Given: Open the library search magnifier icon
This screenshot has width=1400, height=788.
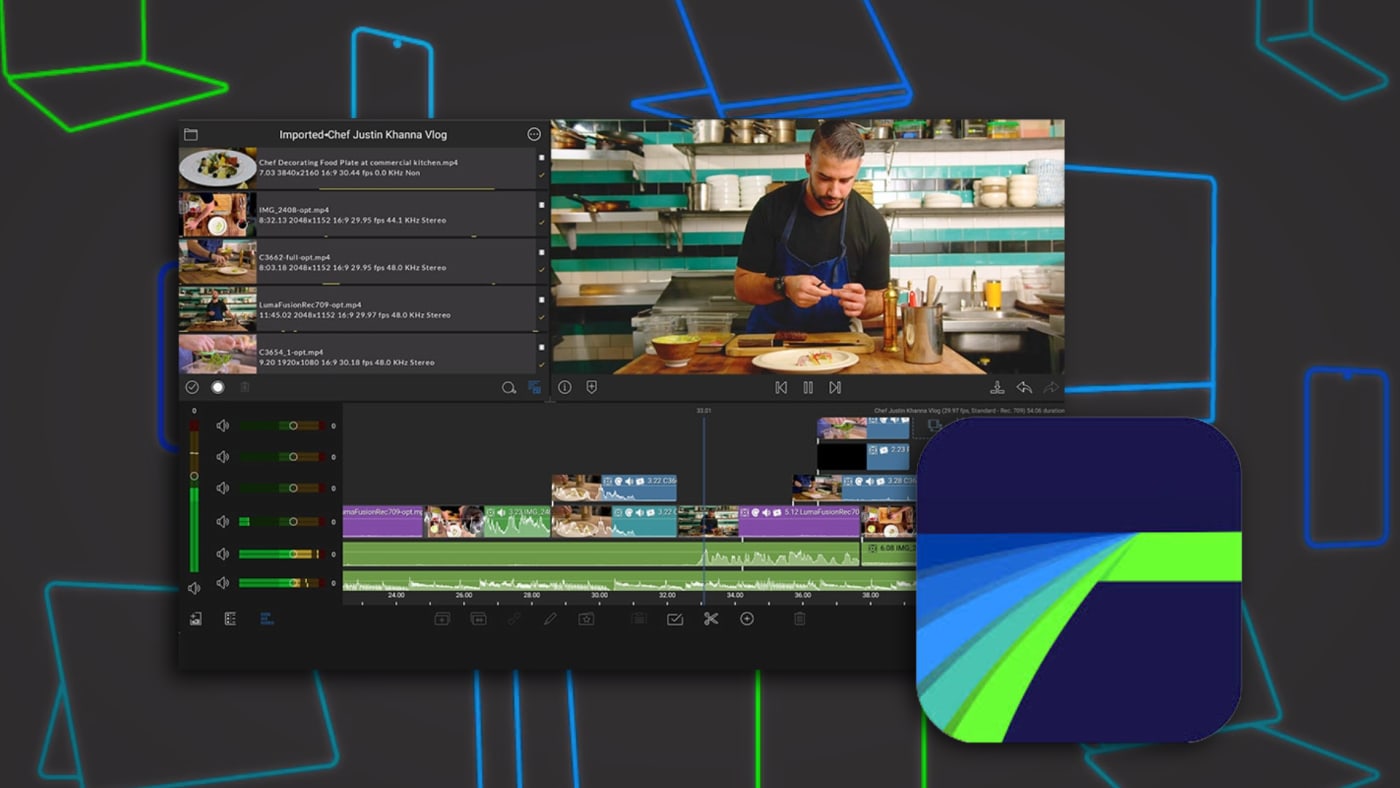Looking at the screenshot, I should click(x=509, y=387).
